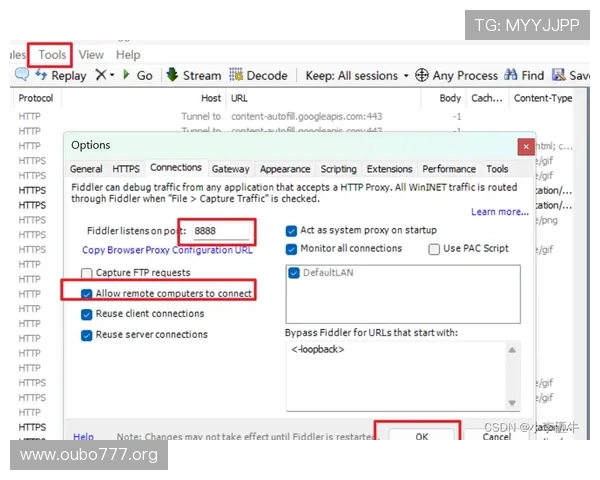600x480 pixels.
Task: Click the bypass list scroll down arrow
Action: click(x=512, y=403)
